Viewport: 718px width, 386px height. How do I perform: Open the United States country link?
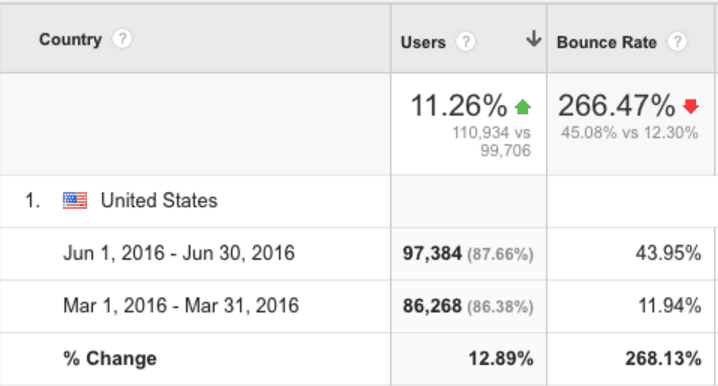pyautogui.click(x=159, y=201)
